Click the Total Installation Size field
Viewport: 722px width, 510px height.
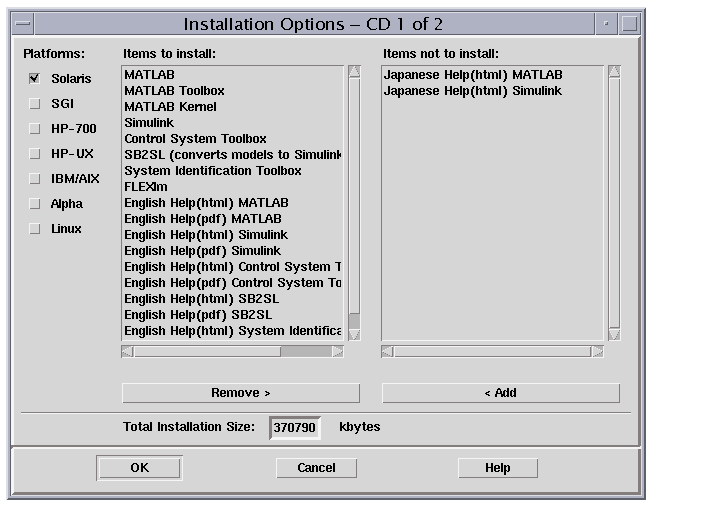pyautogui.click(x=295, y=428)
